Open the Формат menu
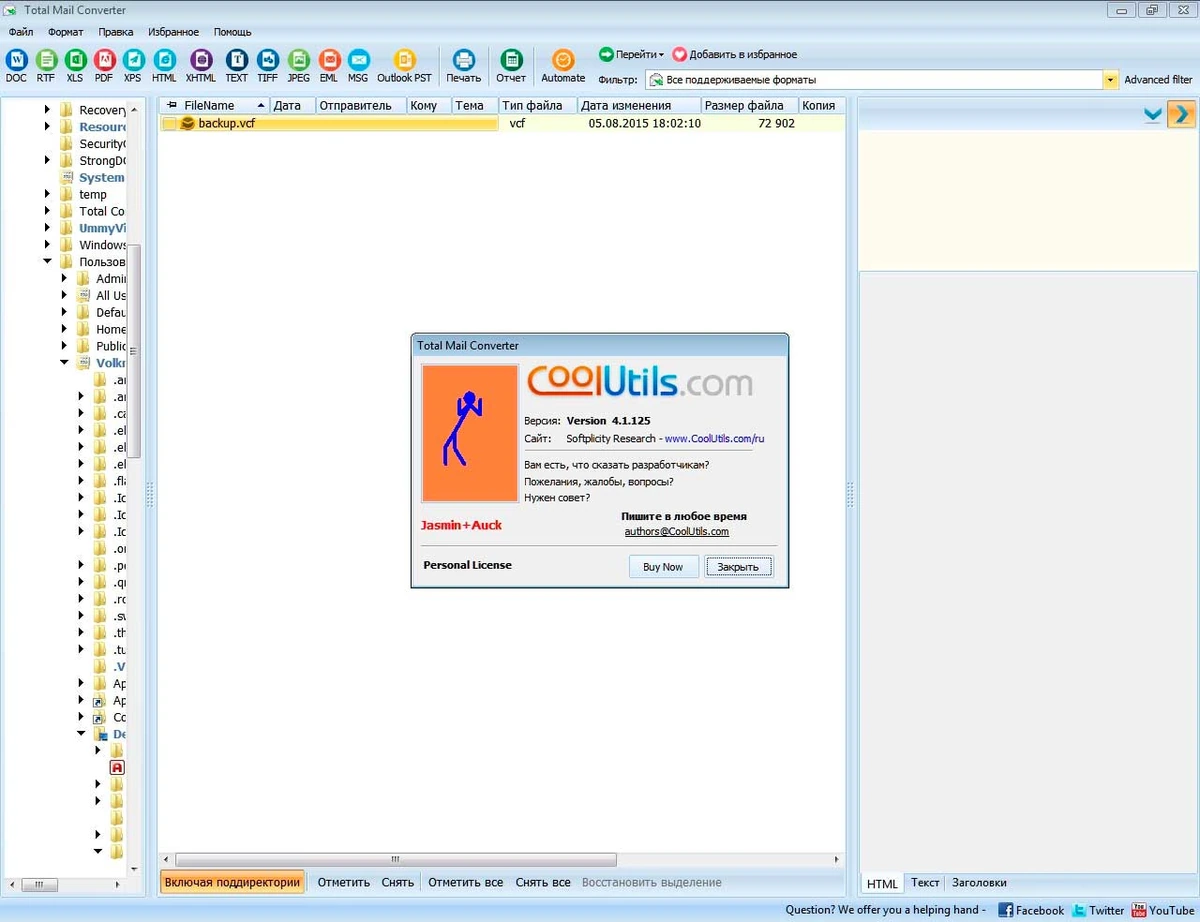Image resolution: width=1200 pixels, height=922 pixels. tap(66, 32)
